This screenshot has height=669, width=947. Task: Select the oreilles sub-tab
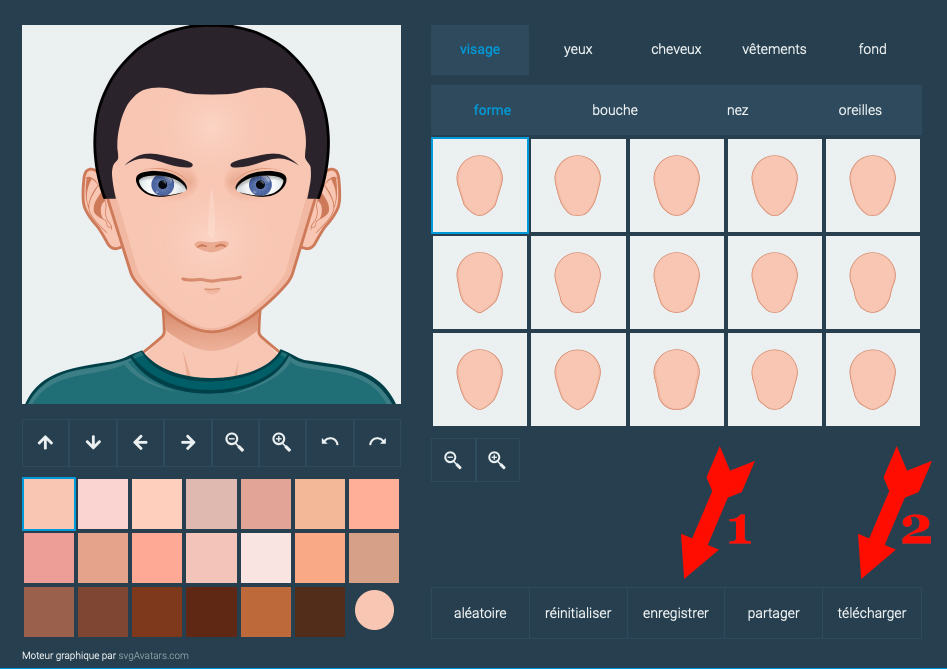860,110
